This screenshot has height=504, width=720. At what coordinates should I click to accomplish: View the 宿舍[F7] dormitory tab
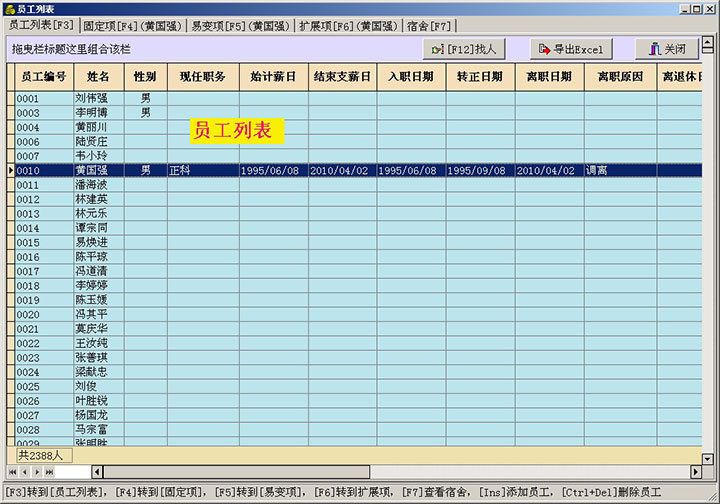tap(429, 25)
